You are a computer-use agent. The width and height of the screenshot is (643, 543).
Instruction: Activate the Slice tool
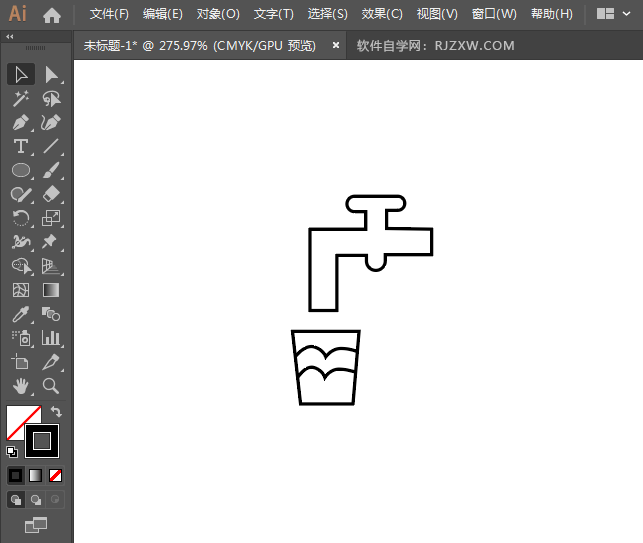click(x=51, y=362)
